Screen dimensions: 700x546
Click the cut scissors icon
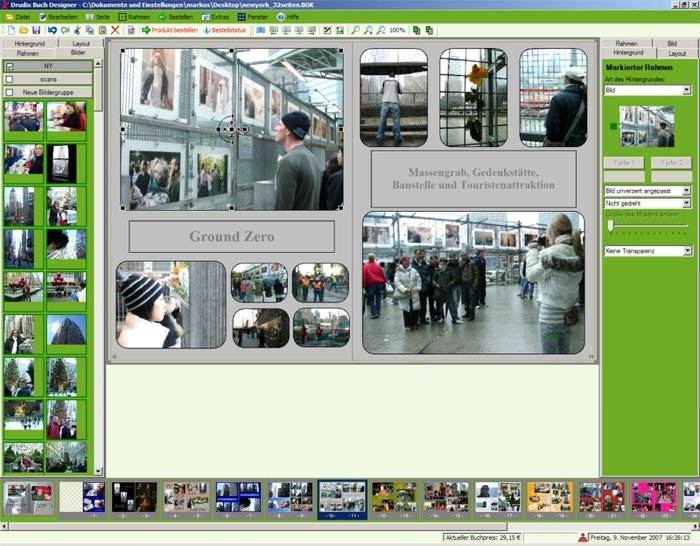(x=77, y=30)
